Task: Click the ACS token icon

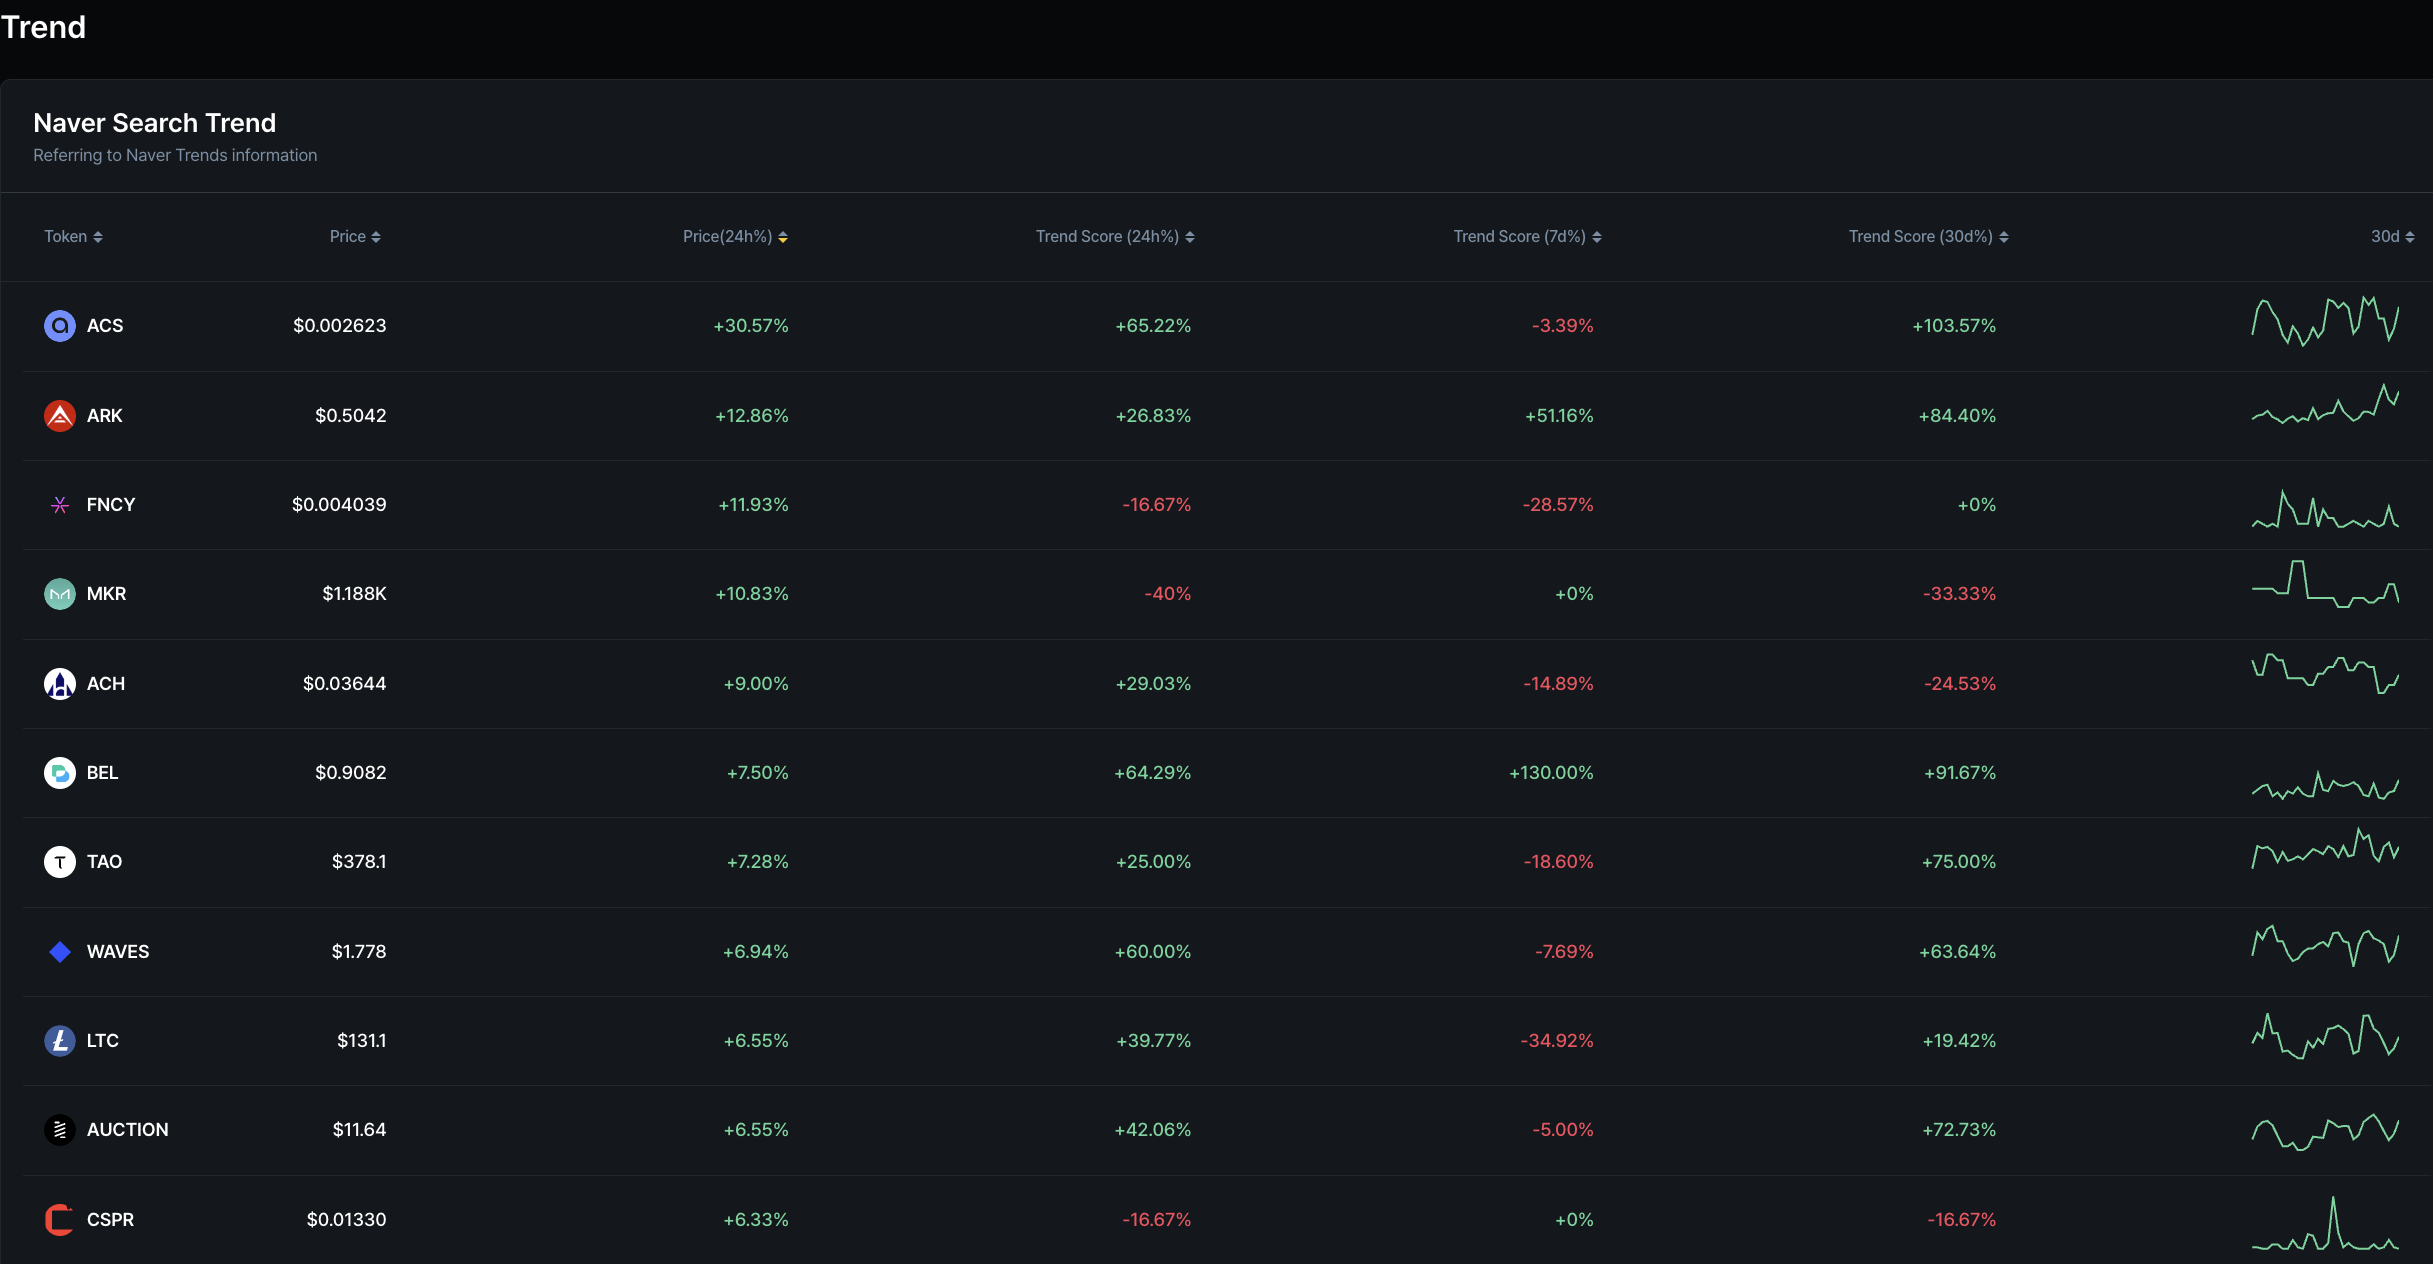Action: coord(60,326)
